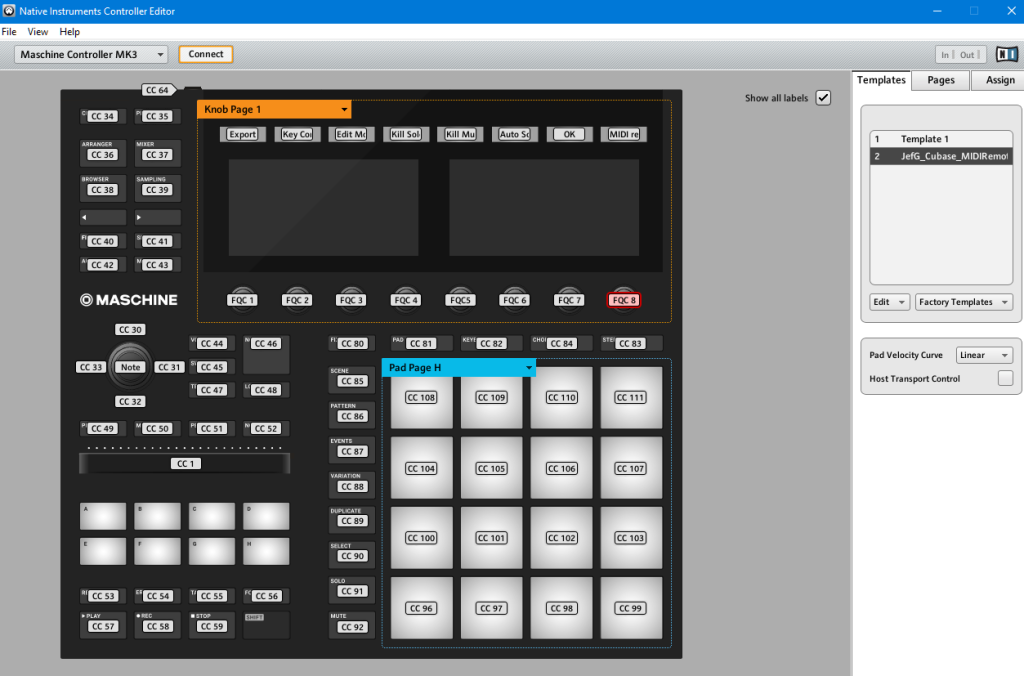Select encoder down direction CC 32

[130, 401]
